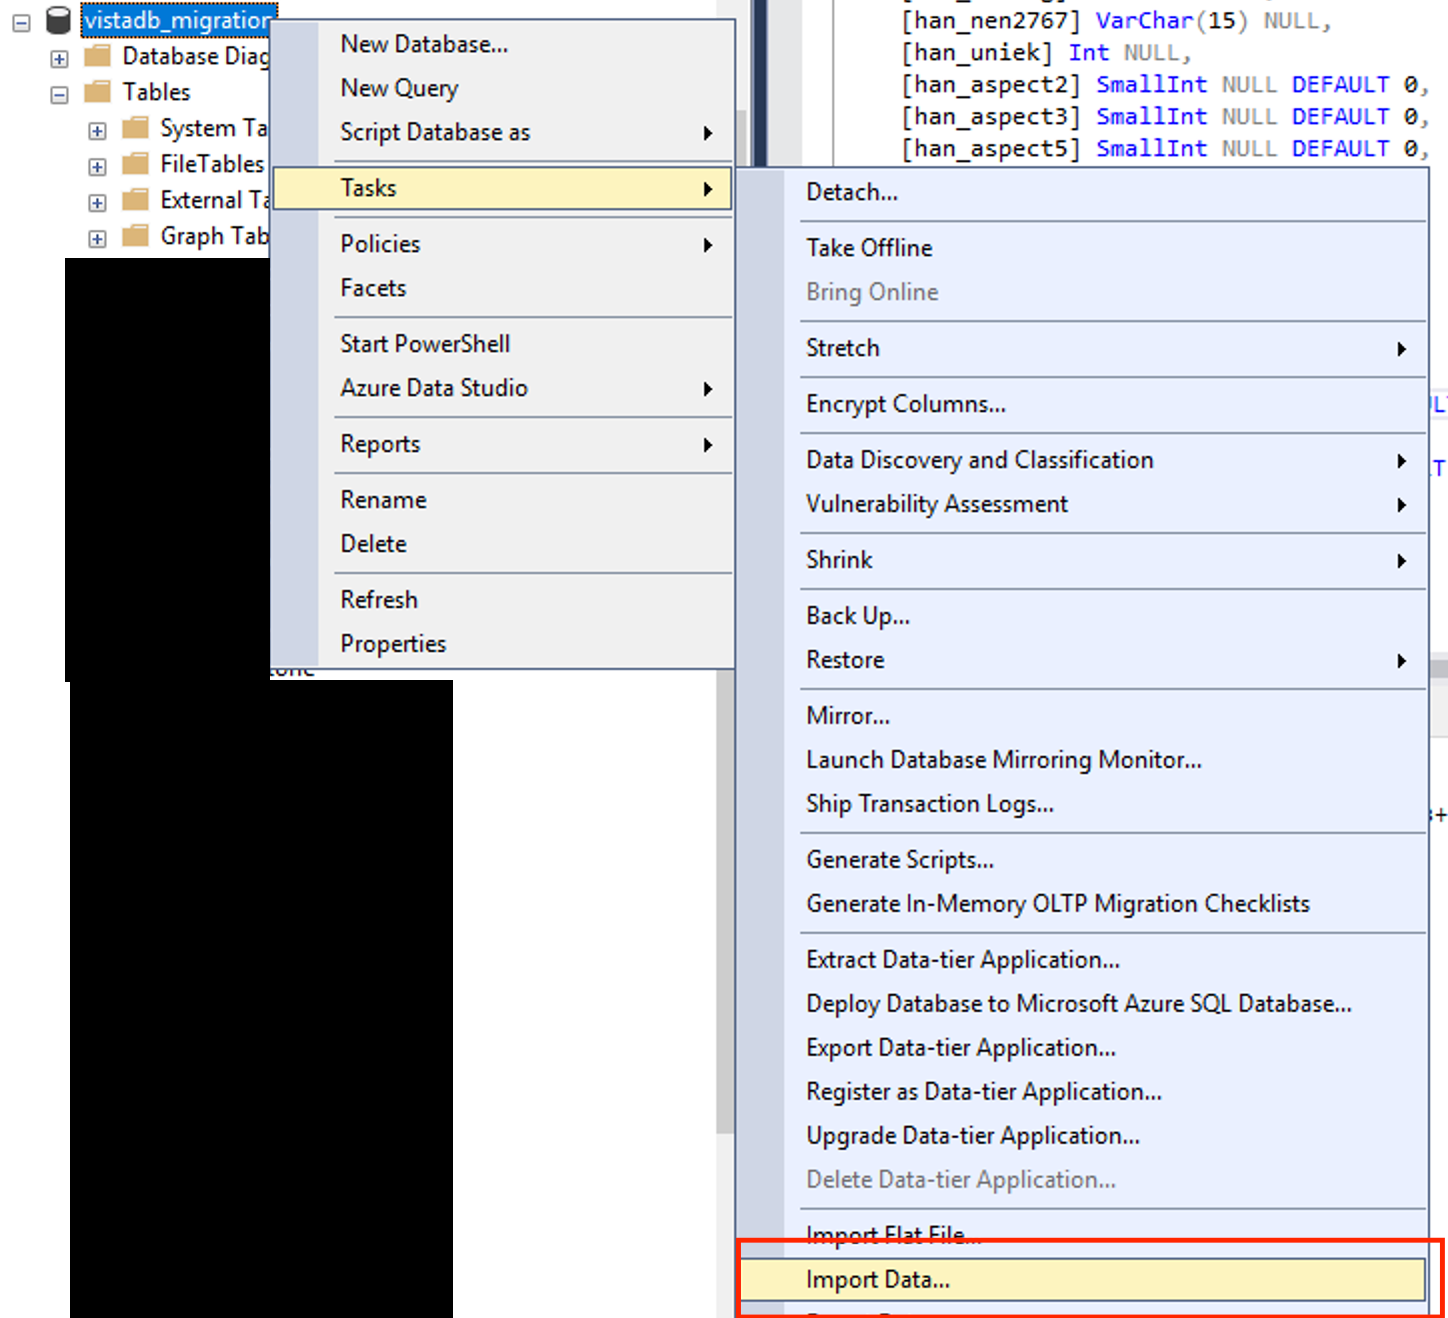Select Generate Scripts in the Tasks submenu
Viewport: 1448px width, 1318px height.
click(898, 859)
